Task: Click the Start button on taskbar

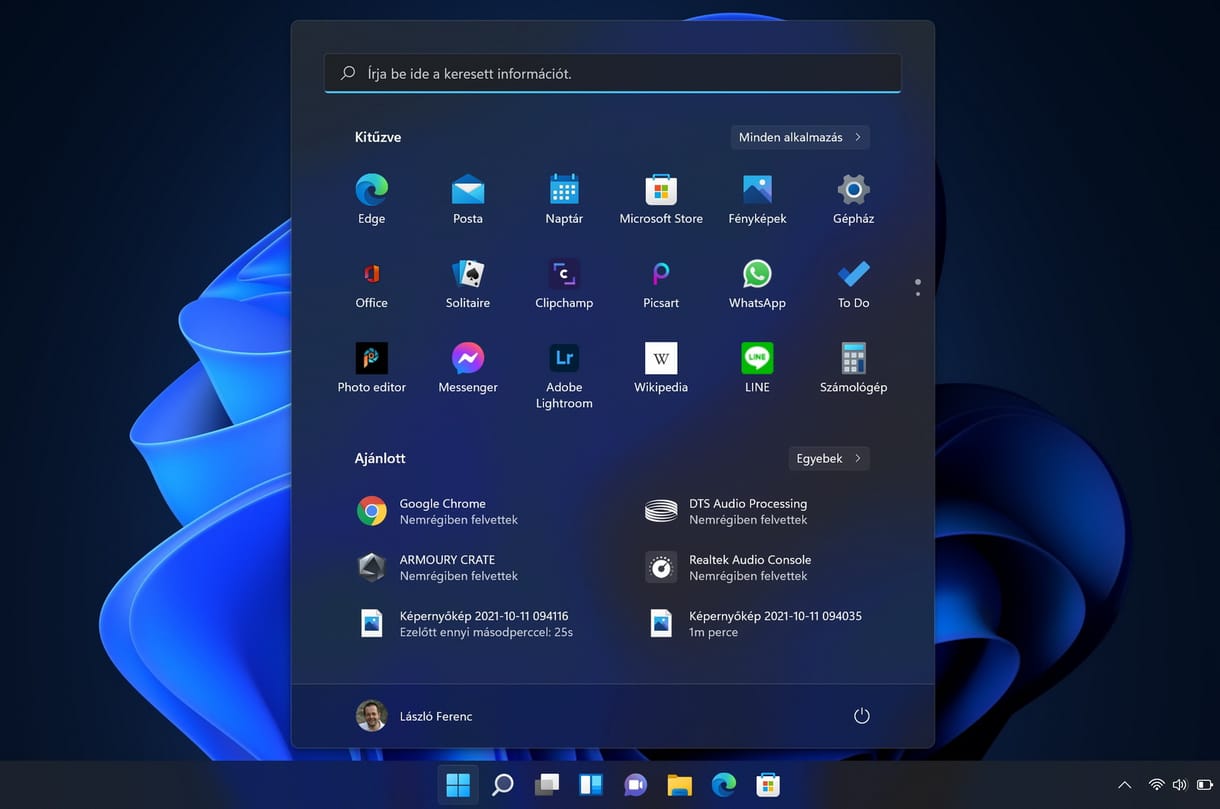Action: [458, 785]
